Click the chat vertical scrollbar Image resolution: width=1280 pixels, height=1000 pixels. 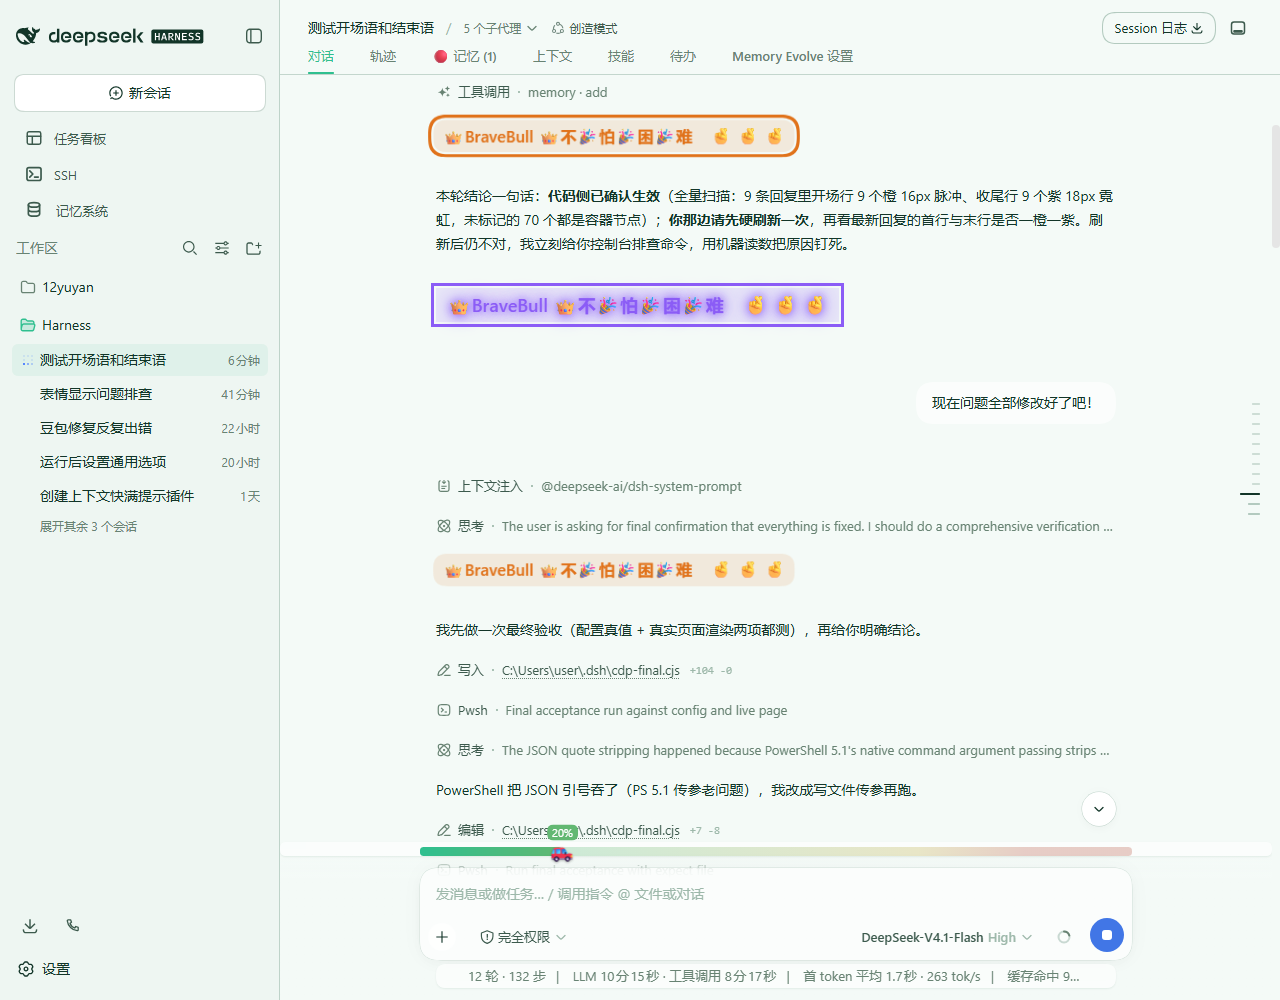click(1275, 186)
